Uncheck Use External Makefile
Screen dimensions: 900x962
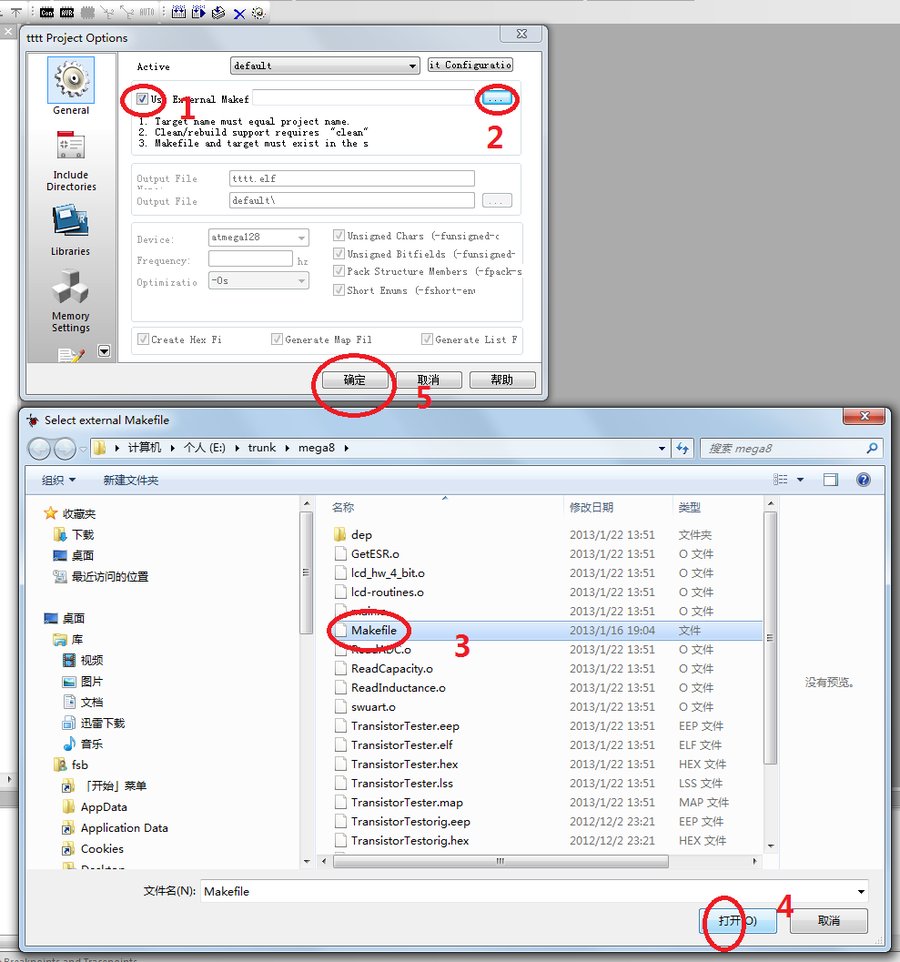pyautogui.click(x=143, y=99)
